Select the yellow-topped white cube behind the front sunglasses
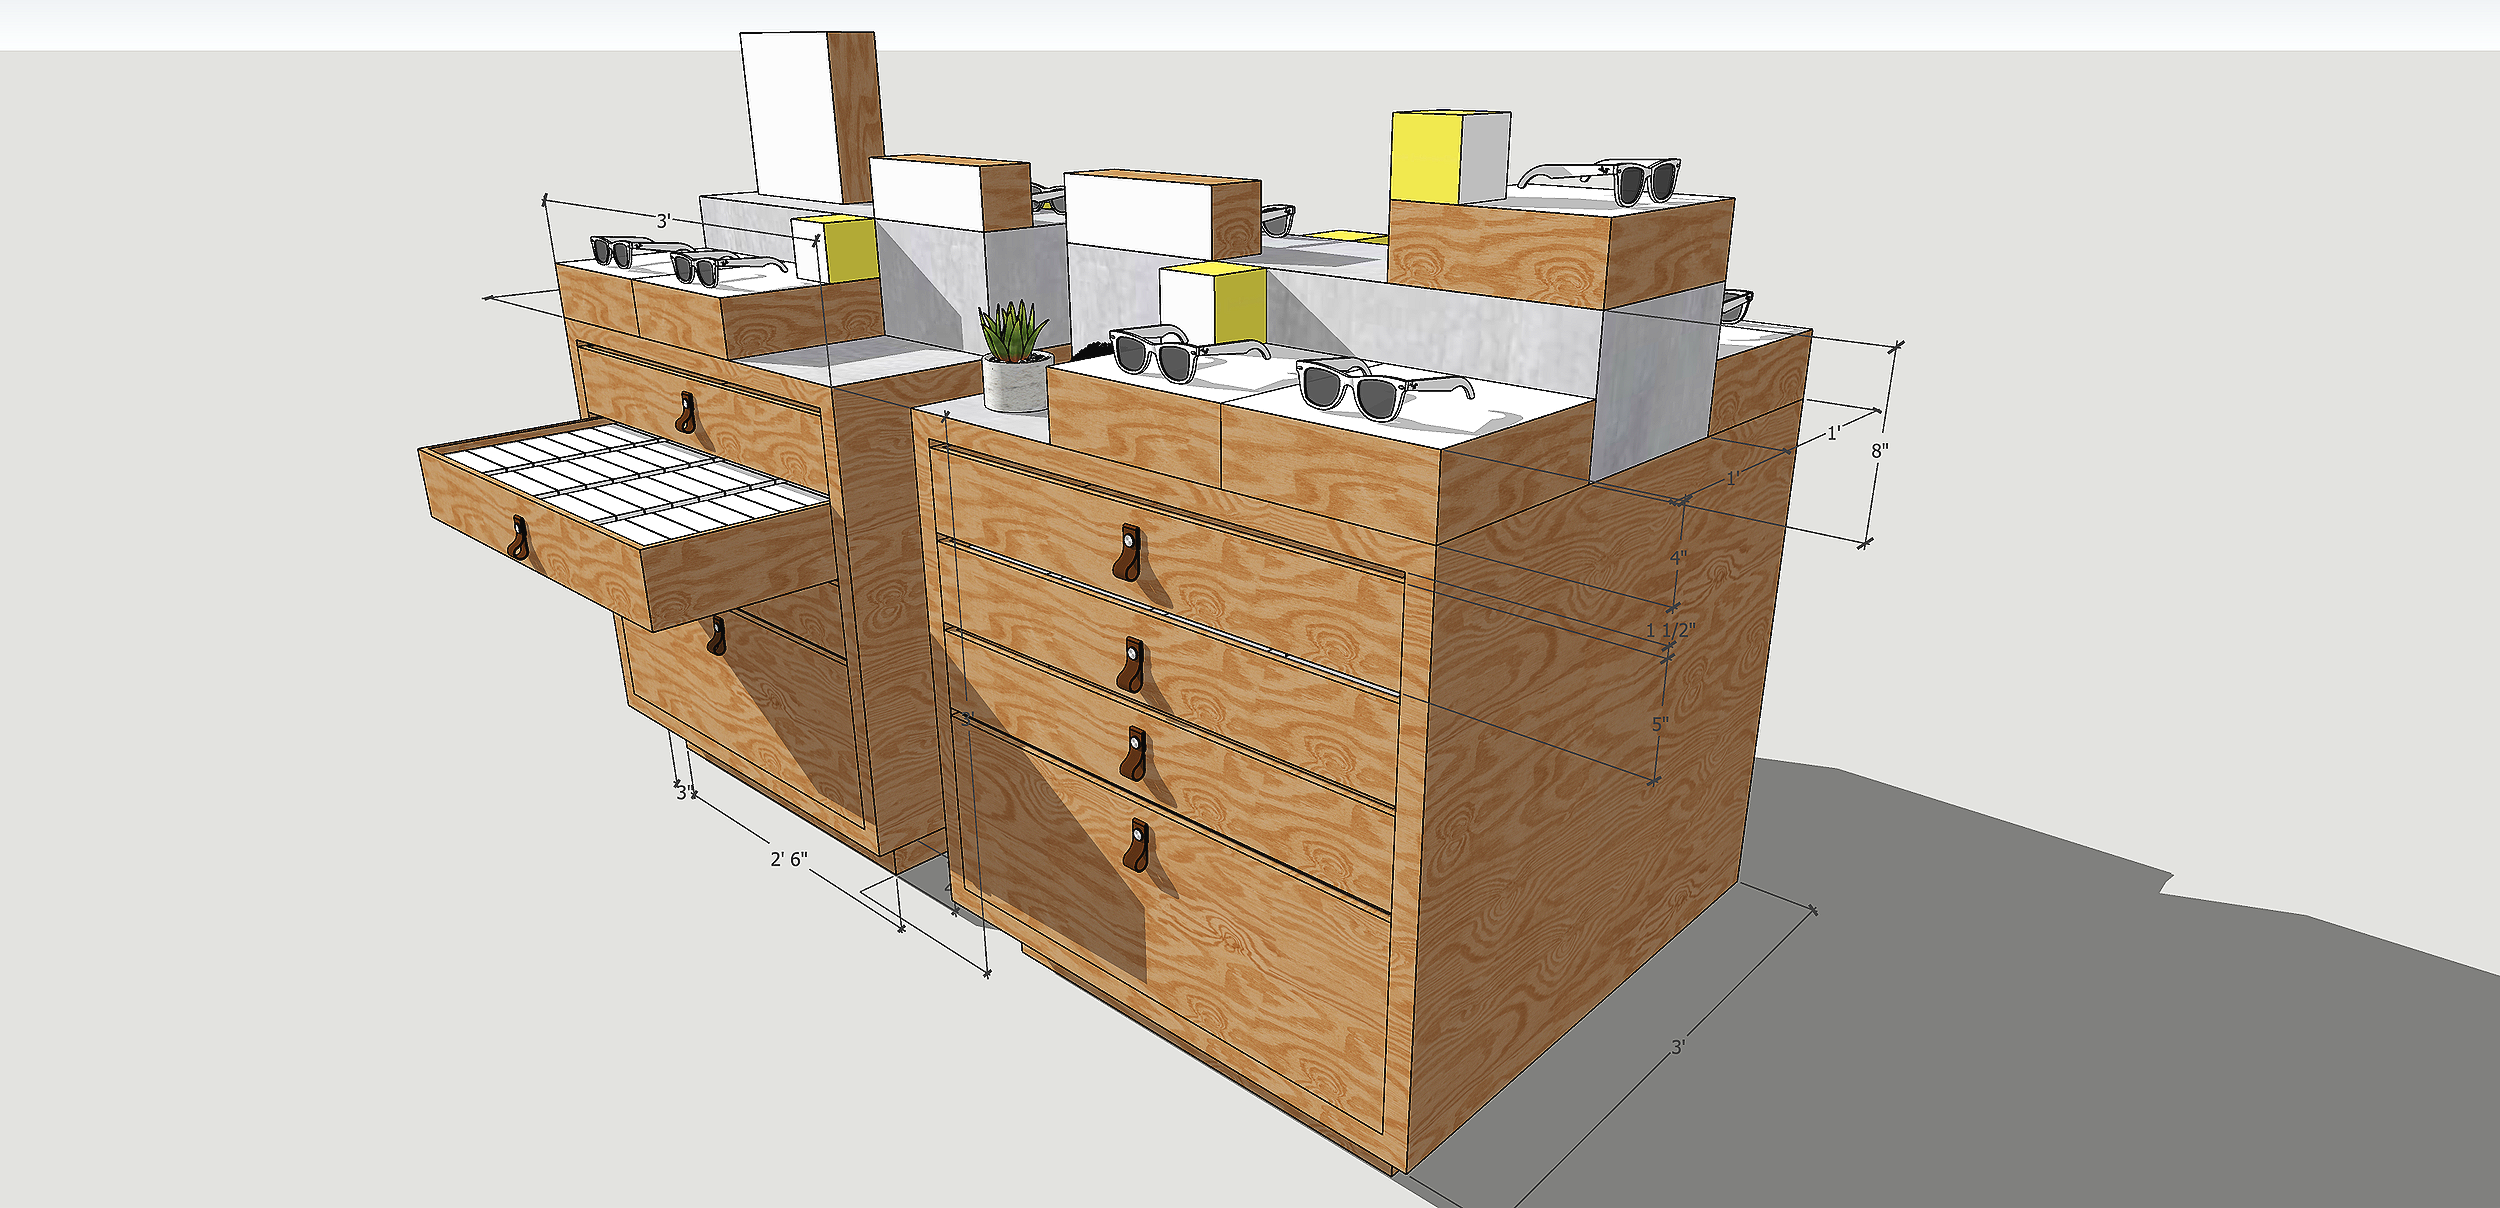 click(1212, 298)
